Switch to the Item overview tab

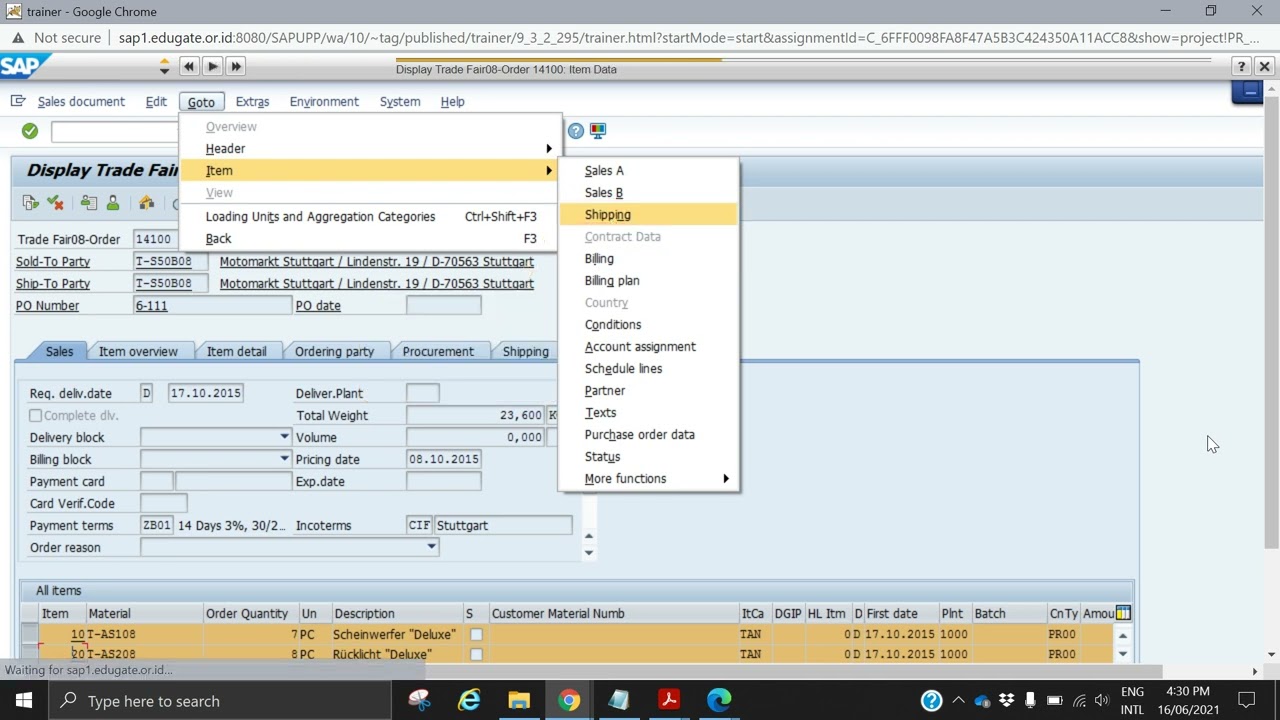pyautogui.click(x=138, y=351)
